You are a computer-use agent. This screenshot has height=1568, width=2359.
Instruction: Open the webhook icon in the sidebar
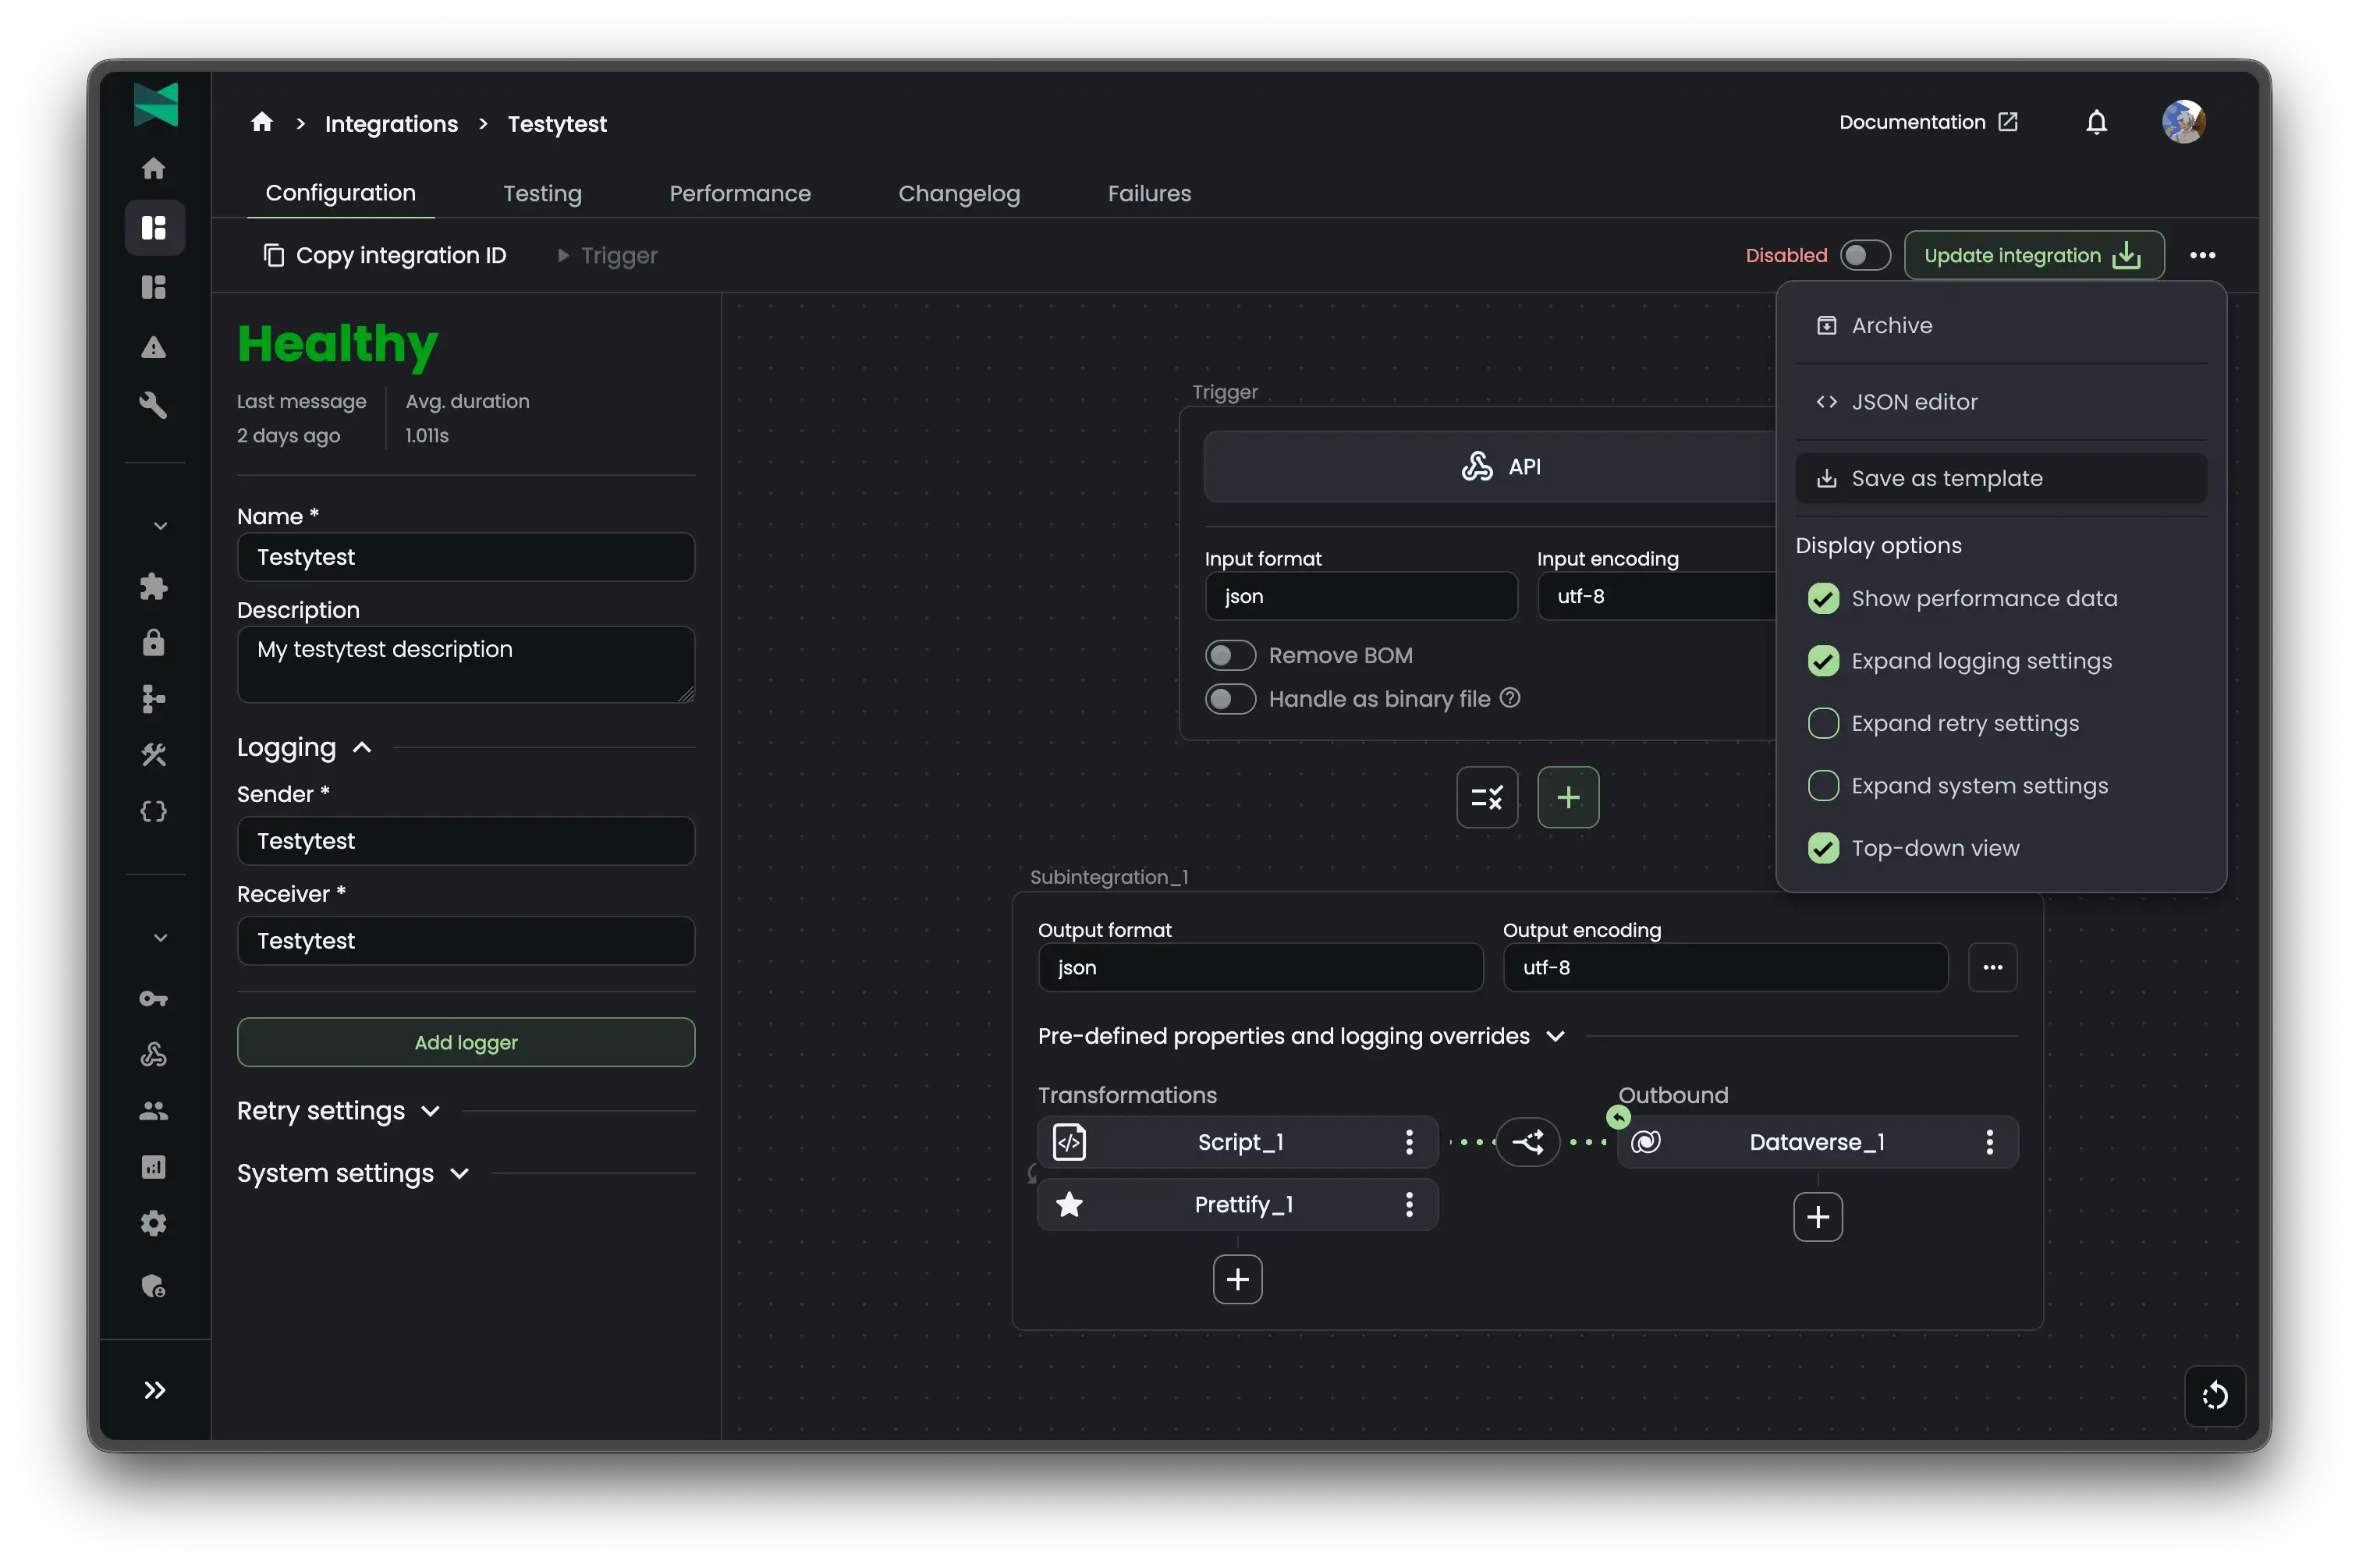pos(155,1054)
